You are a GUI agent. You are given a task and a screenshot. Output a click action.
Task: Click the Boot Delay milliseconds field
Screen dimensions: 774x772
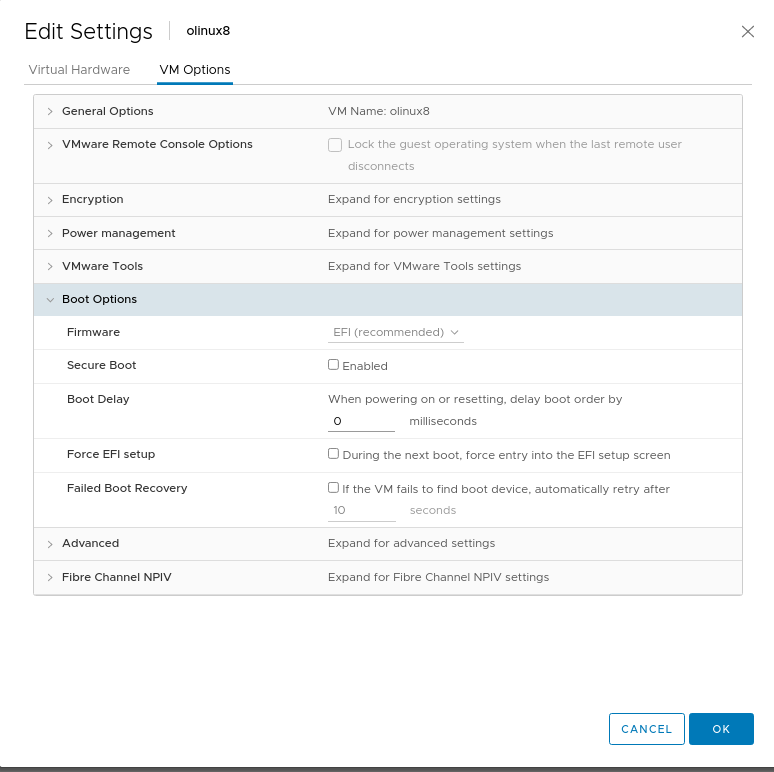pos(361,421)
